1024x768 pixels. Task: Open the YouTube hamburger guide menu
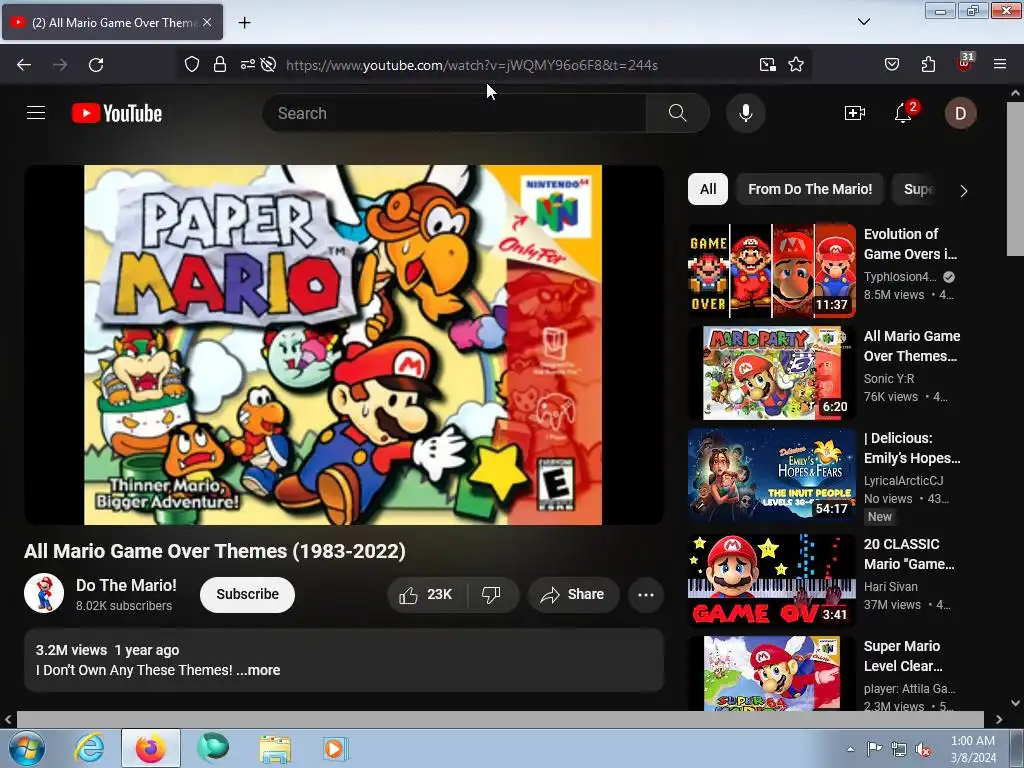tap(36, 113)
